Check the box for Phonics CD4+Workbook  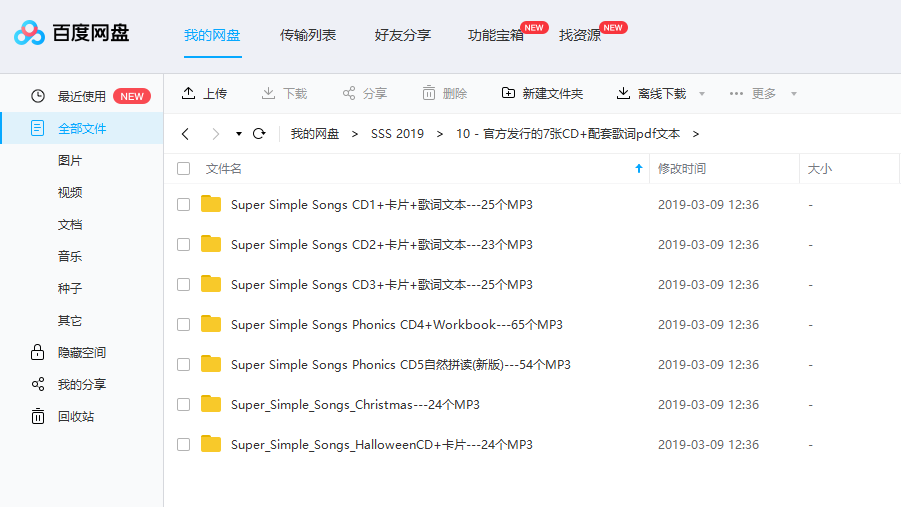183,325
